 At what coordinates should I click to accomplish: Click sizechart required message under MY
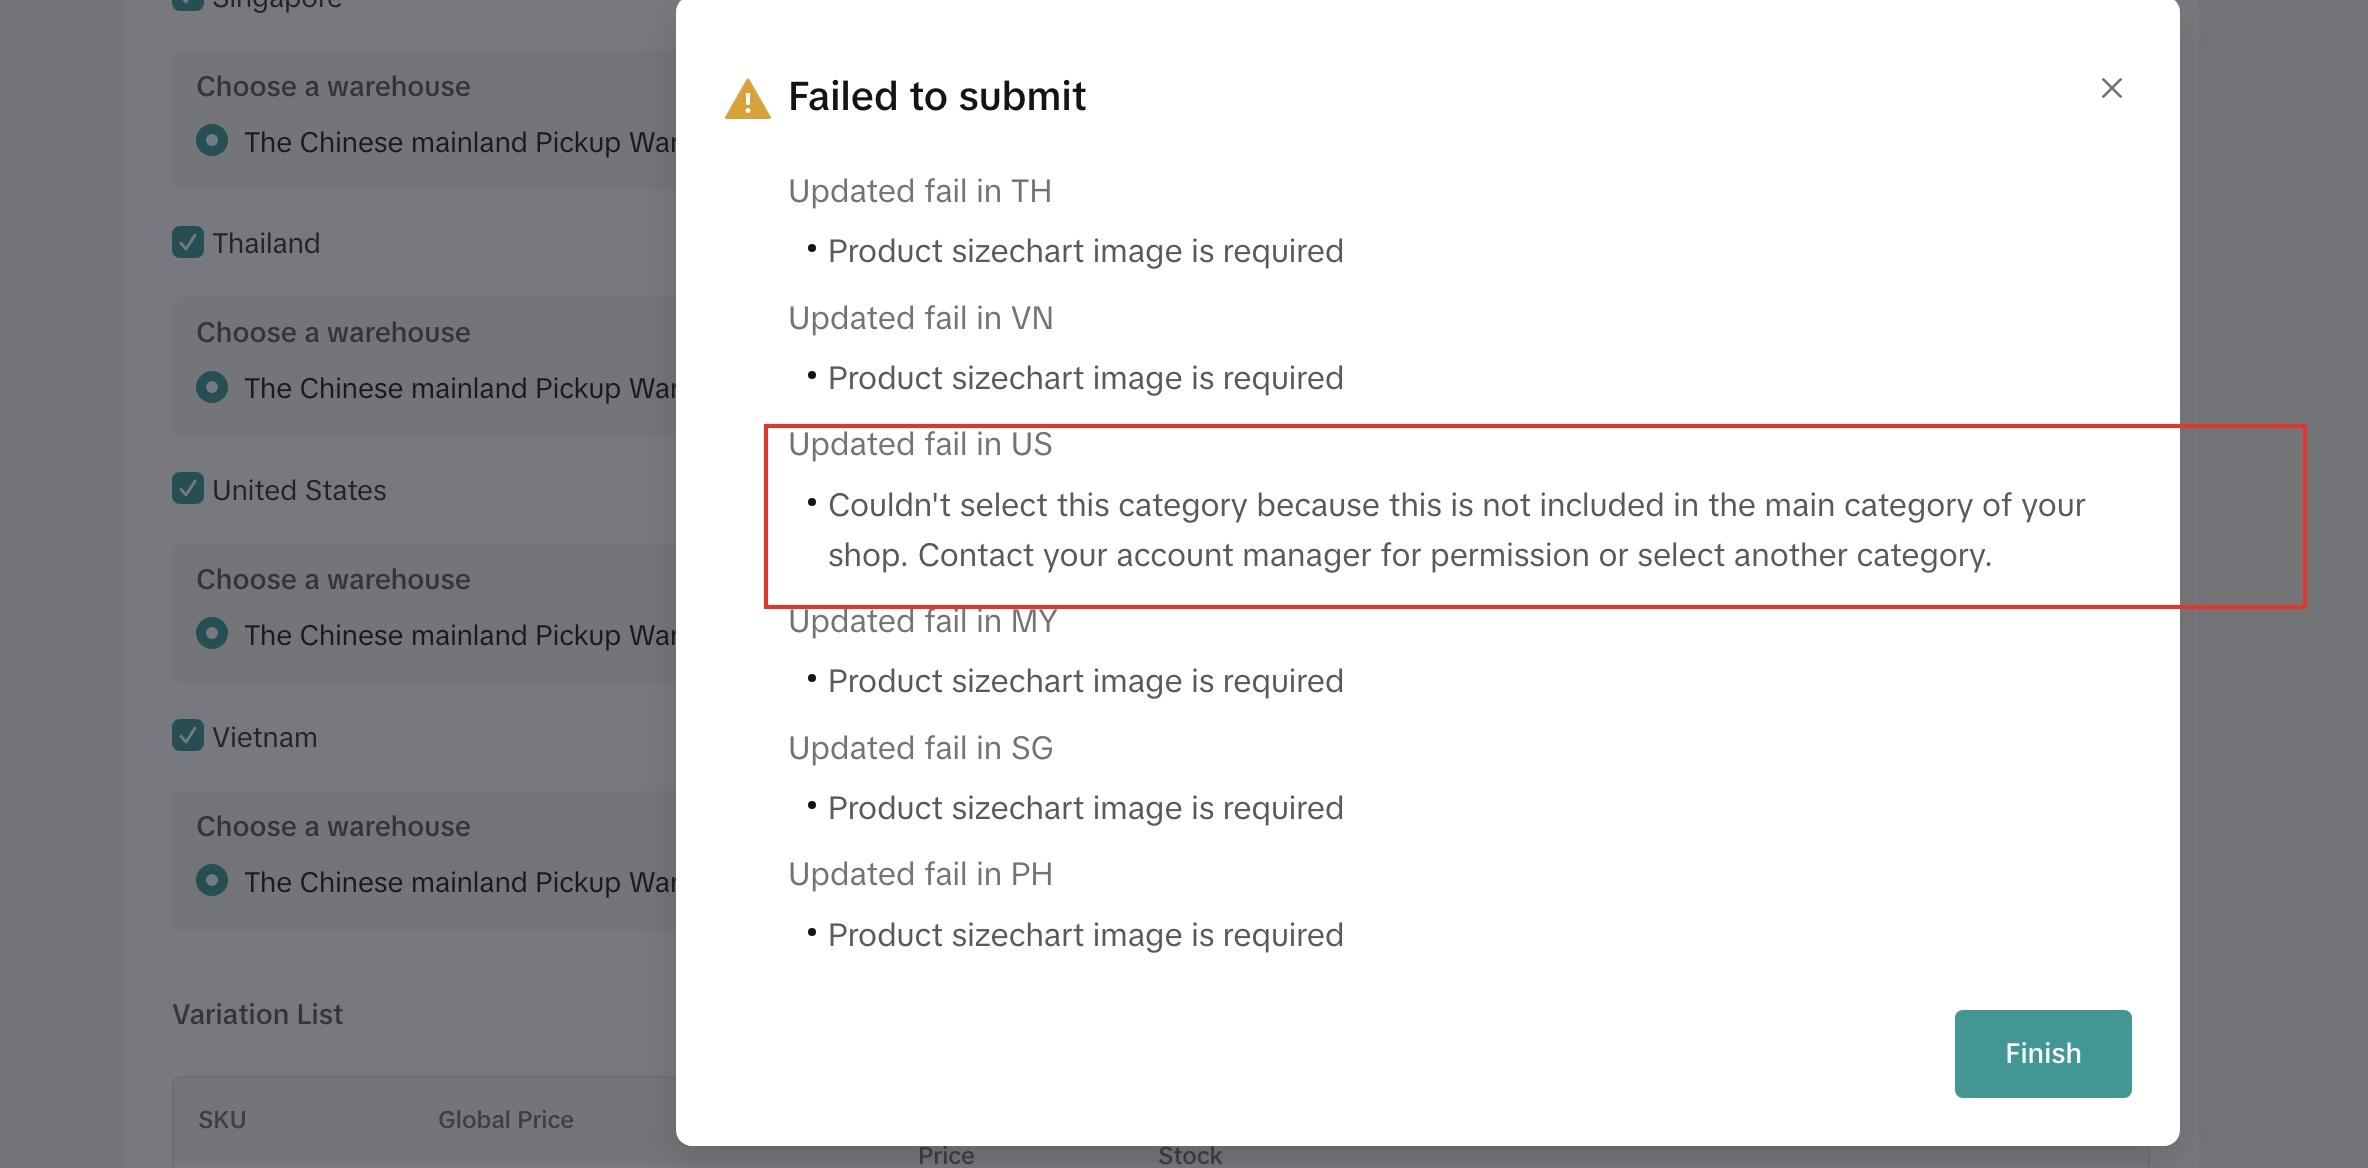(x=1085, y=681)
